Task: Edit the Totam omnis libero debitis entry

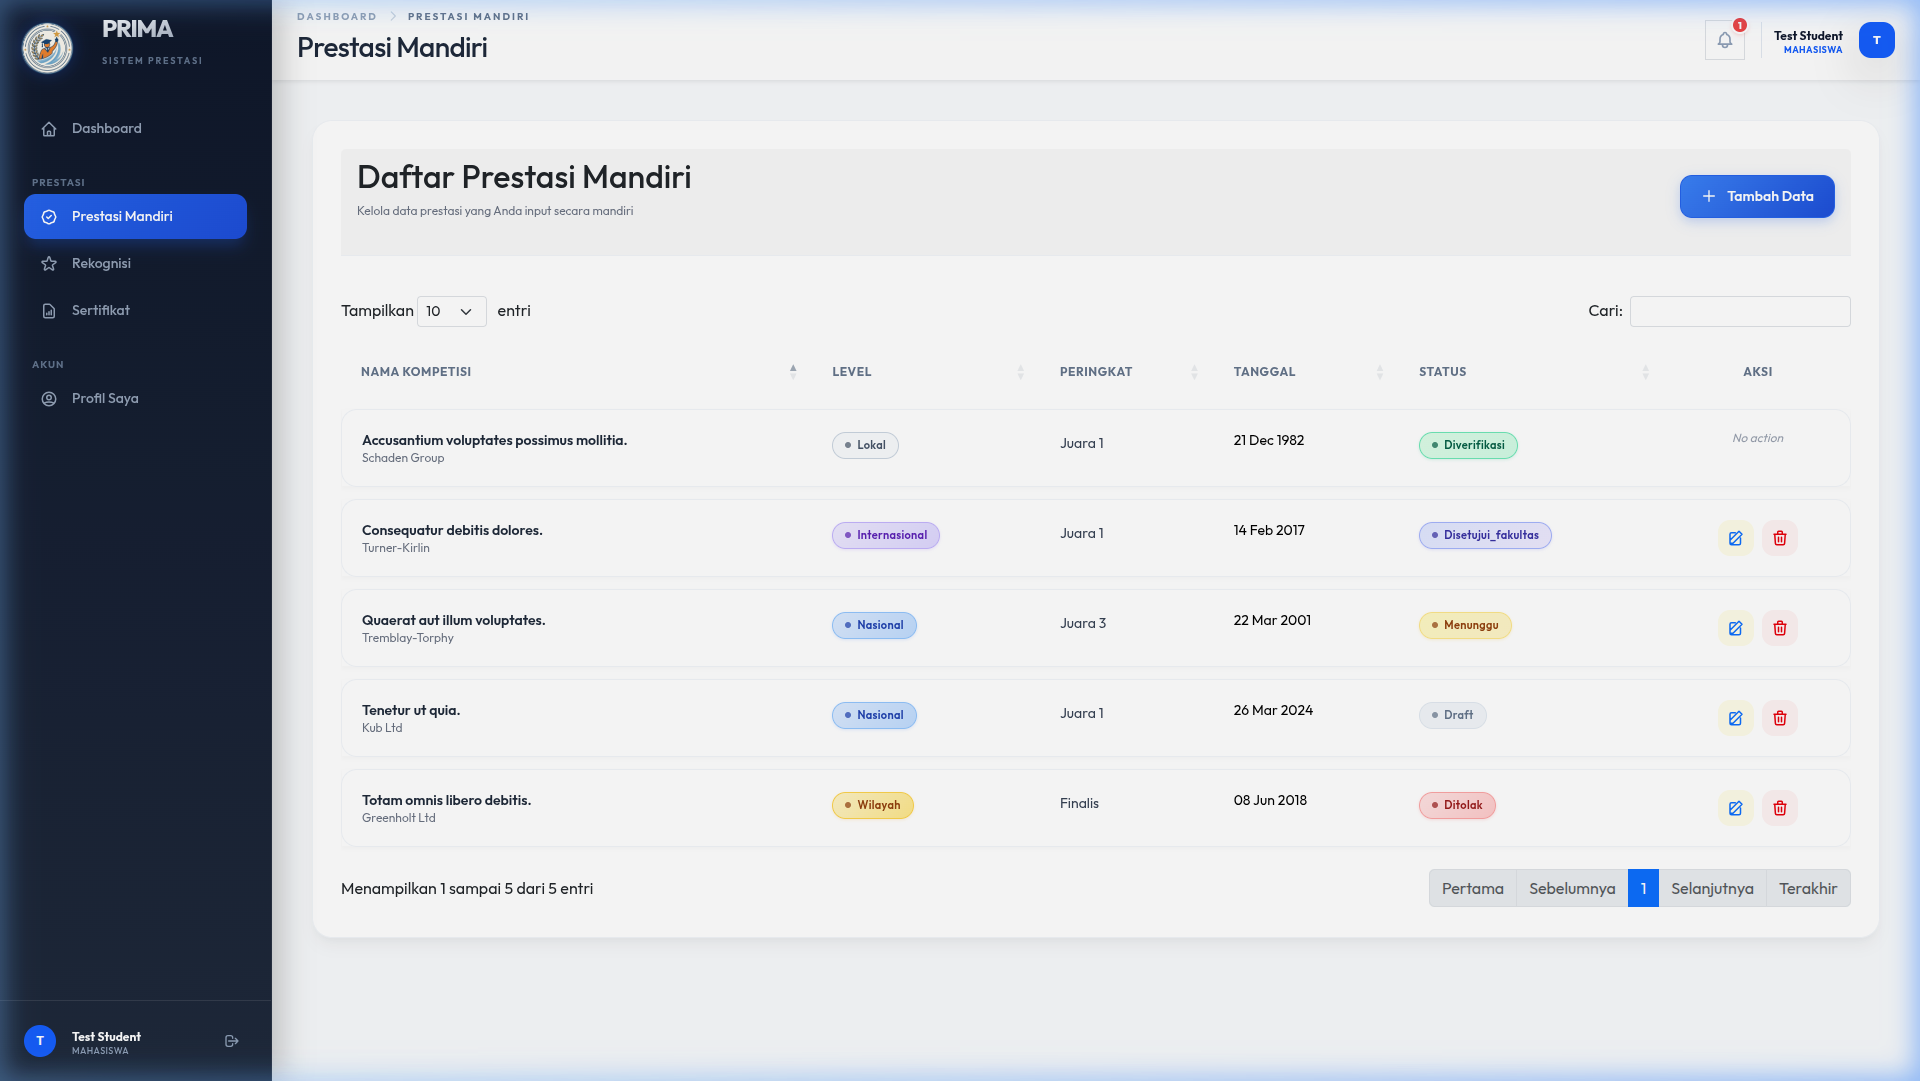Action: [1735, 808]
